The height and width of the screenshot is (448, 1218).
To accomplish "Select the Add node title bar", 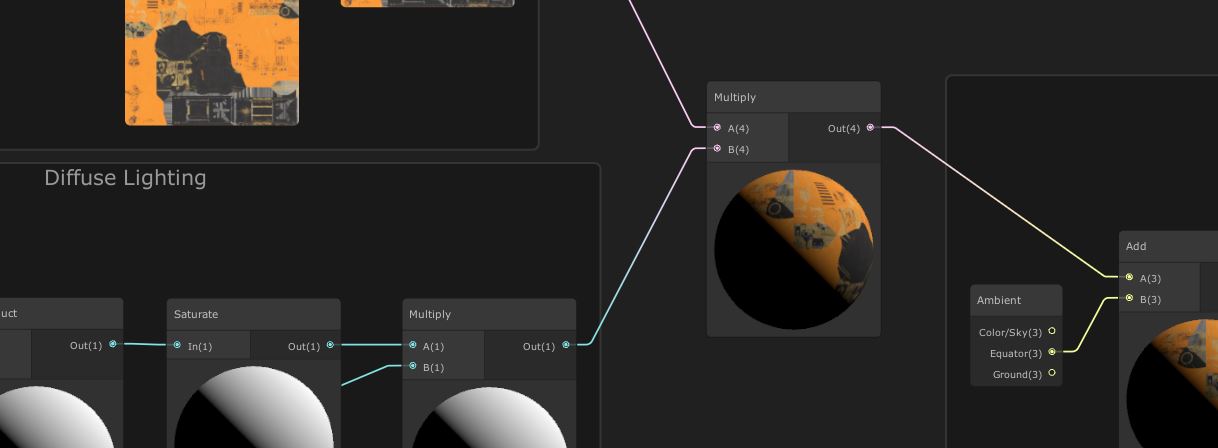I will 1137,246.
